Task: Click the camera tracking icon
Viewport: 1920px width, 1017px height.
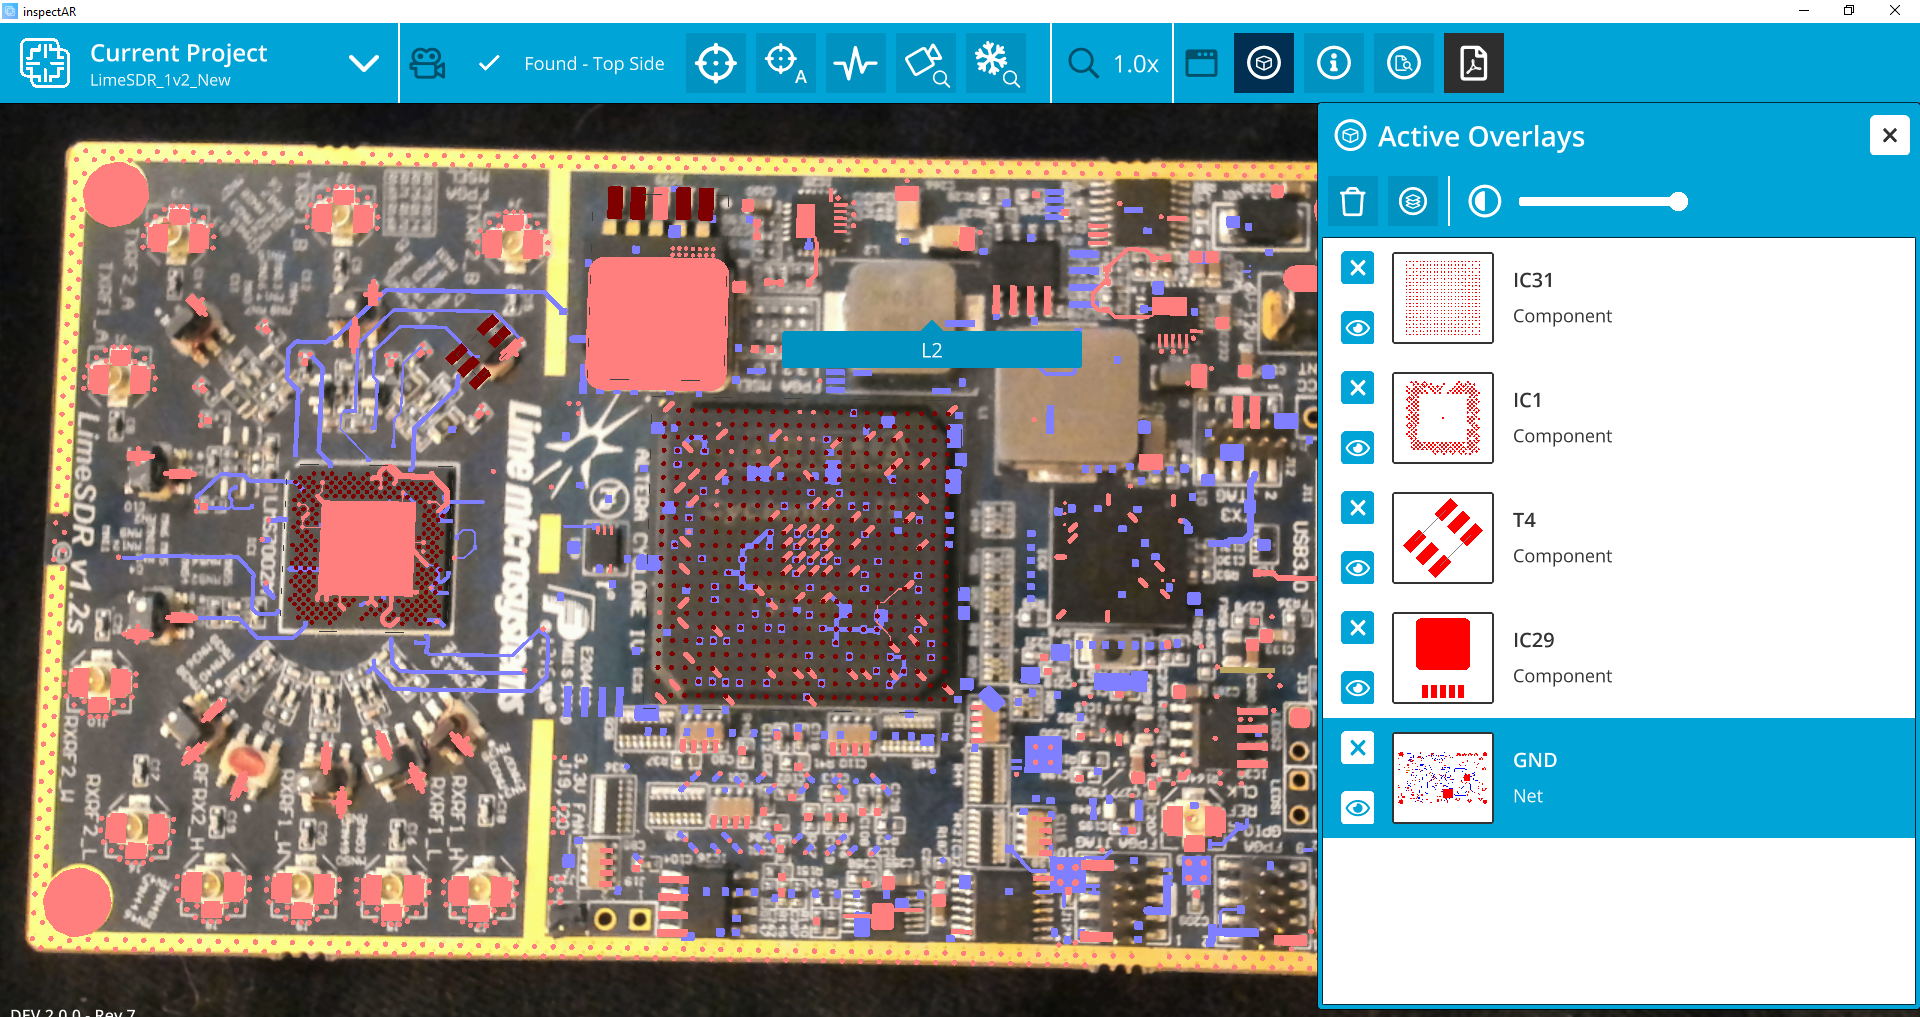Action: 428,63
